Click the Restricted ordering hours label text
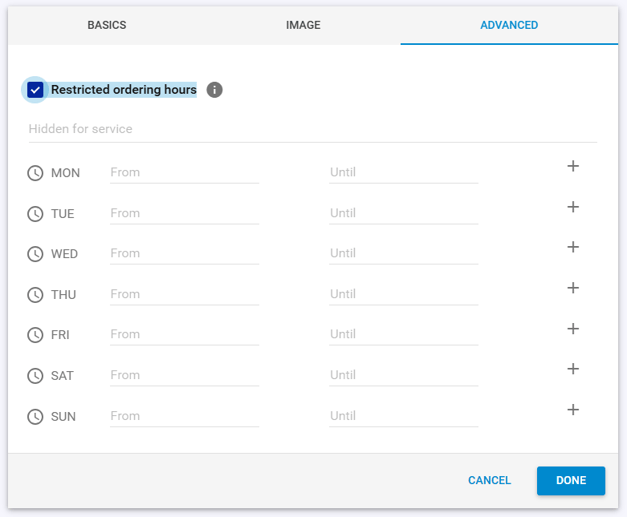The width and height of the screenshot is (627, 517). click(124, 90)
